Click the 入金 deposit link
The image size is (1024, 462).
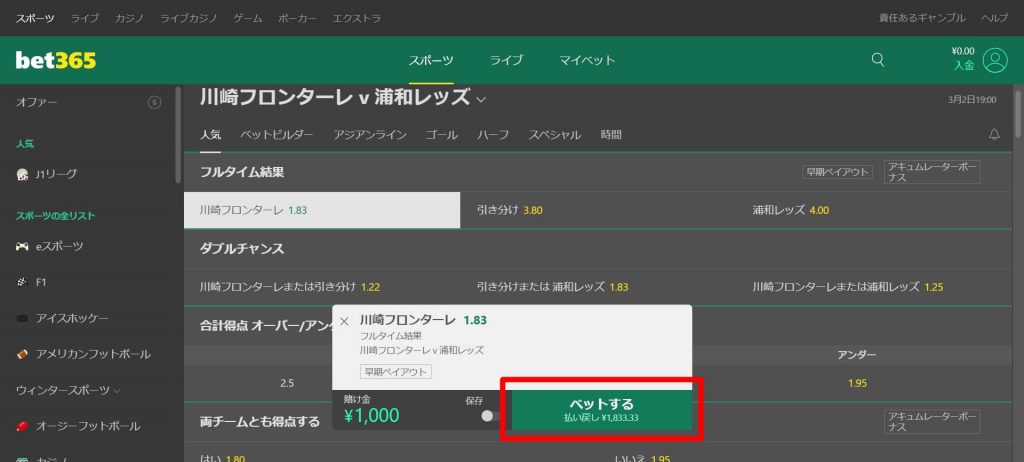point(963,65)
